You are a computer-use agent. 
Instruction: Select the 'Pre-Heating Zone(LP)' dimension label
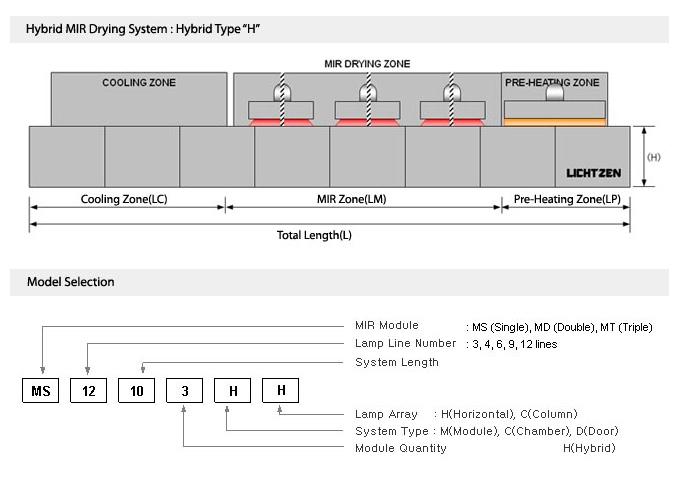tap(567, 199)
